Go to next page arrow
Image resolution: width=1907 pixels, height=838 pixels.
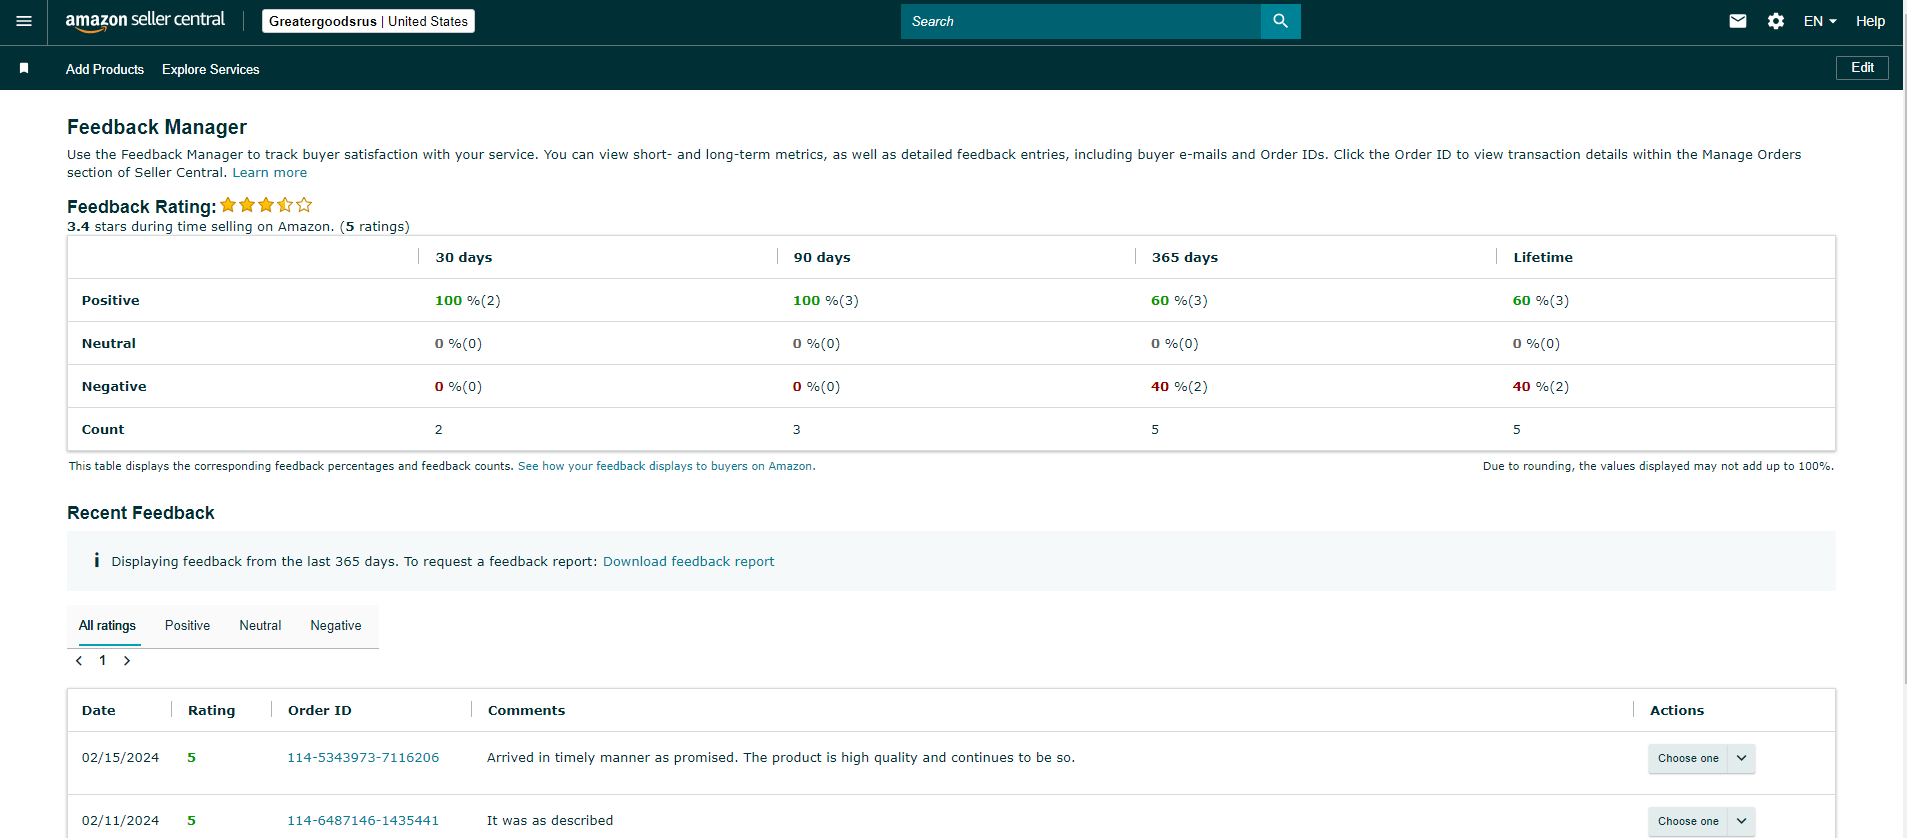tap(127, 661)
